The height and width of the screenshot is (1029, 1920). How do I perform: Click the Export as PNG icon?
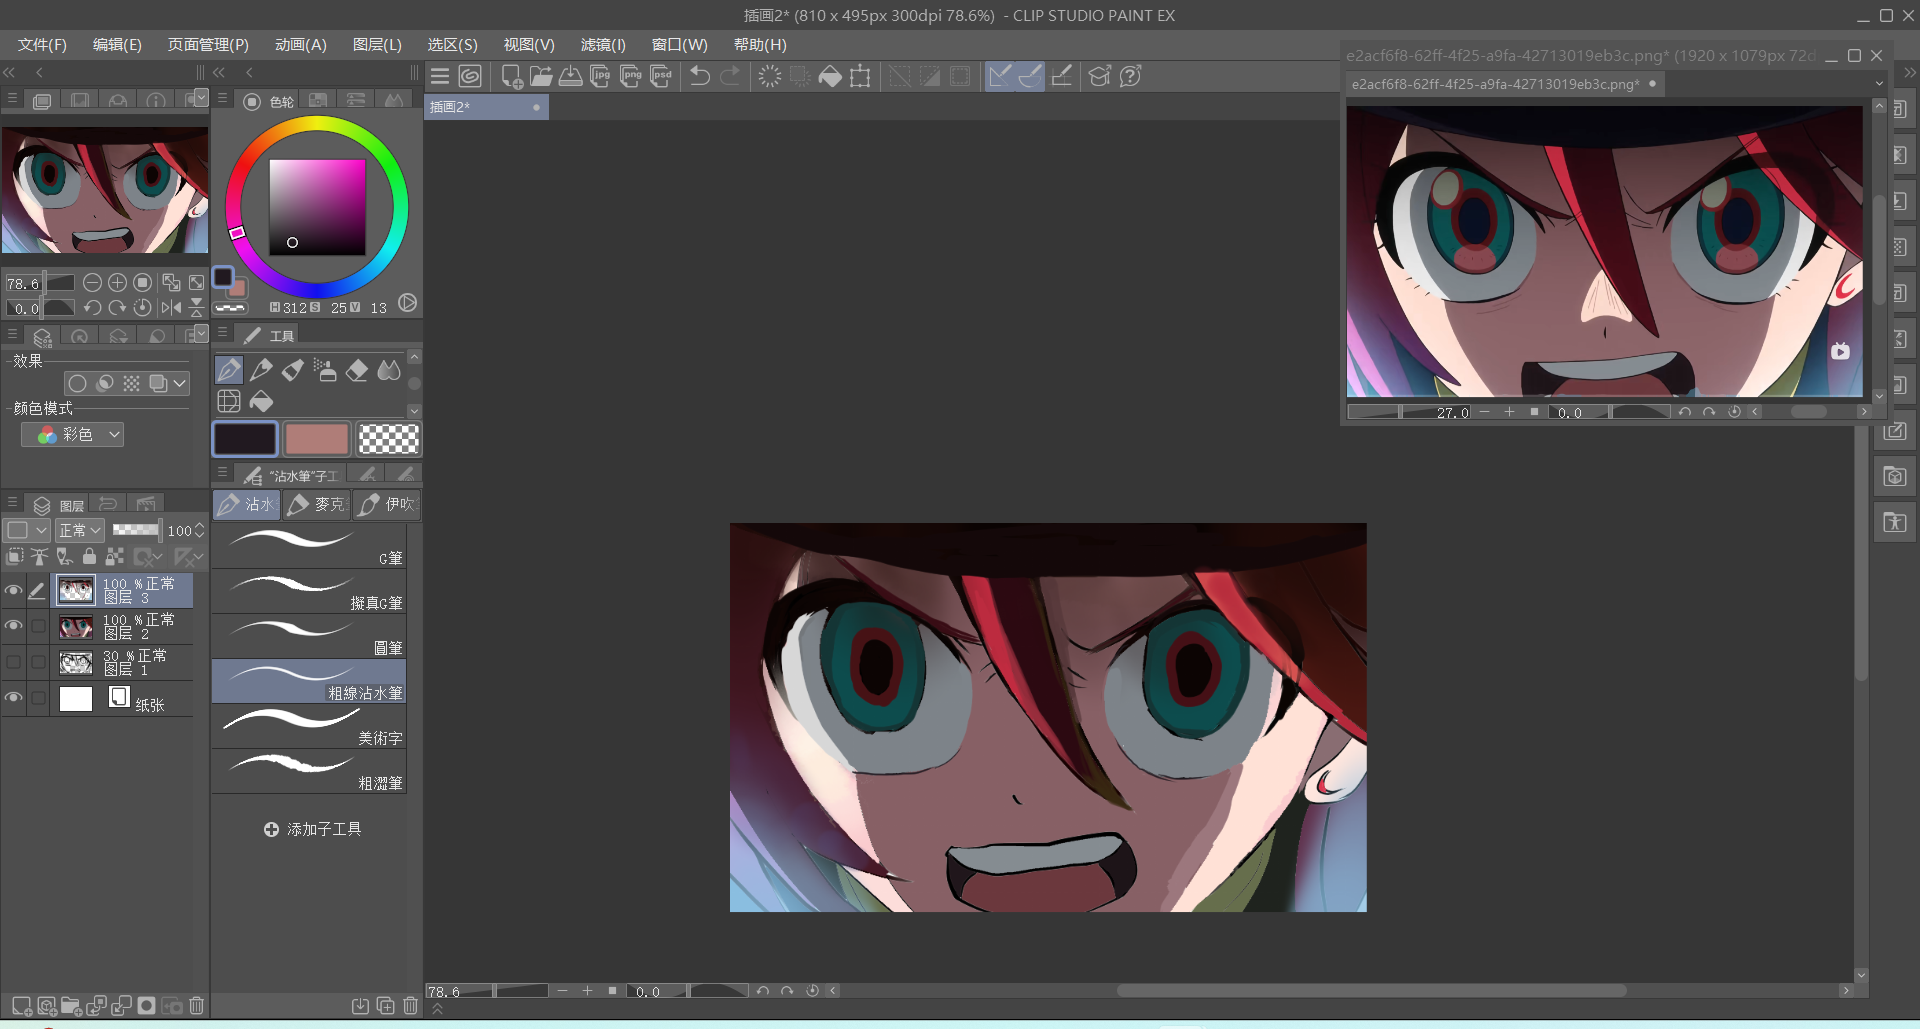pos(631,76)
